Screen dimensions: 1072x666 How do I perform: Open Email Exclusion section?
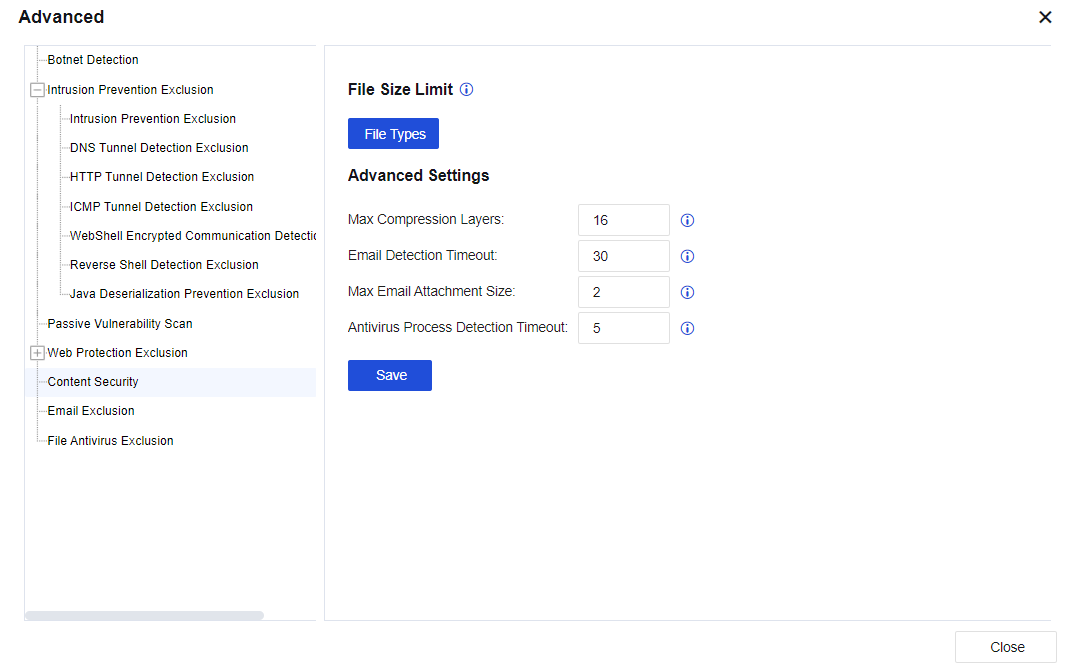(x=91, y=411)
